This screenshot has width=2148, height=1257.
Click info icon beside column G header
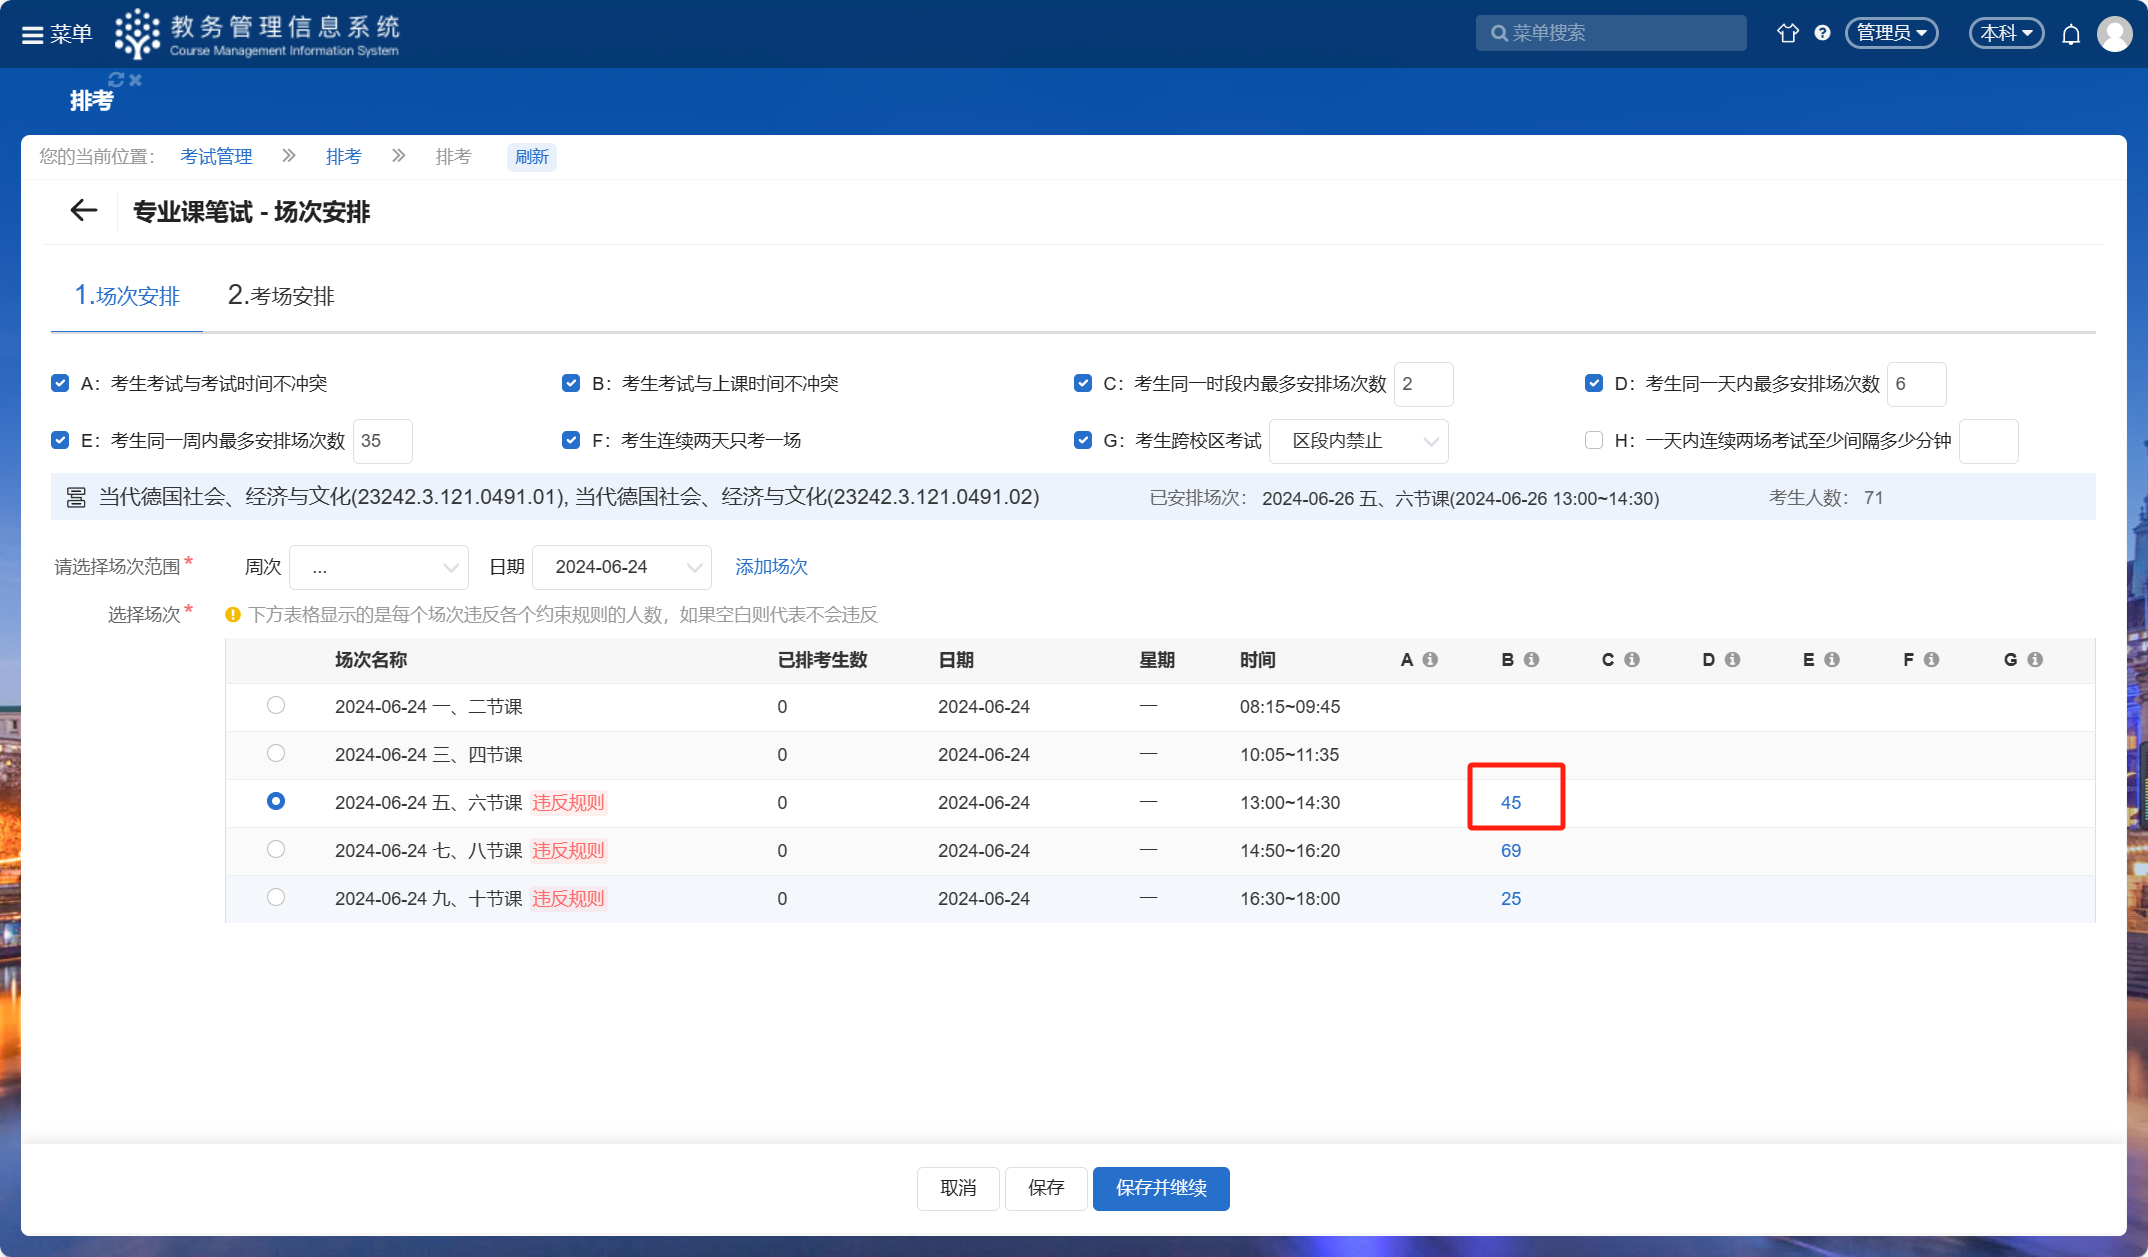coord(2034,660)
